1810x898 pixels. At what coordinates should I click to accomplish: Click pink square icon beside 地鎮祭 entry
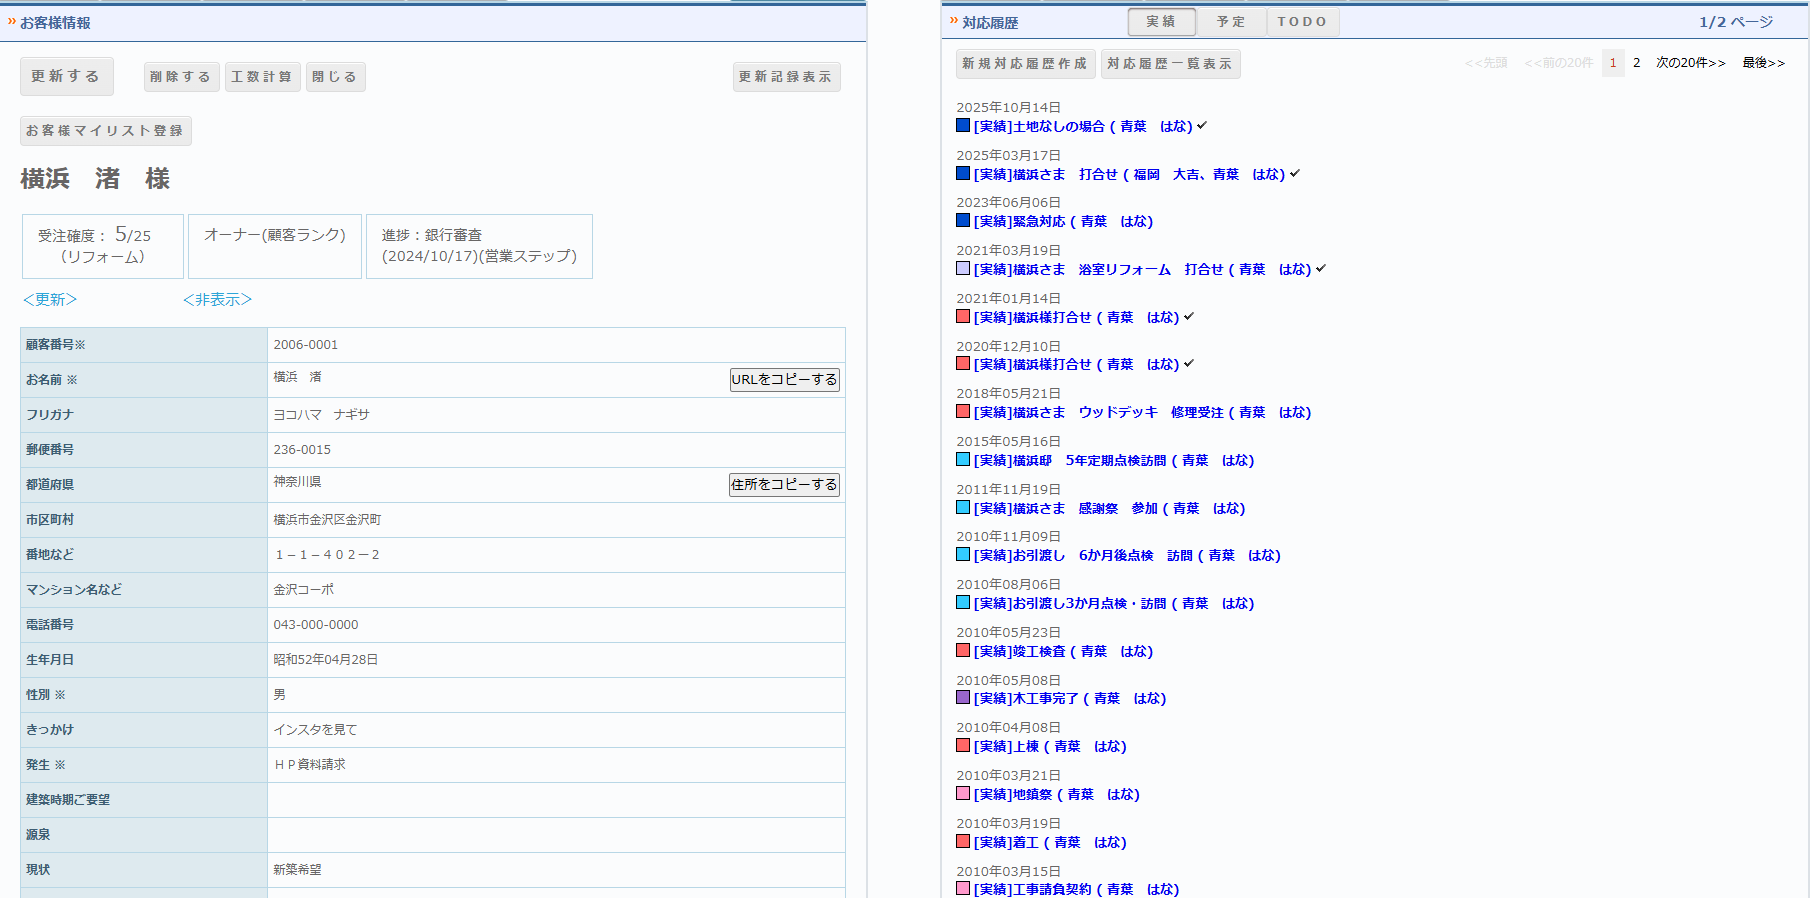click(963, 793)
